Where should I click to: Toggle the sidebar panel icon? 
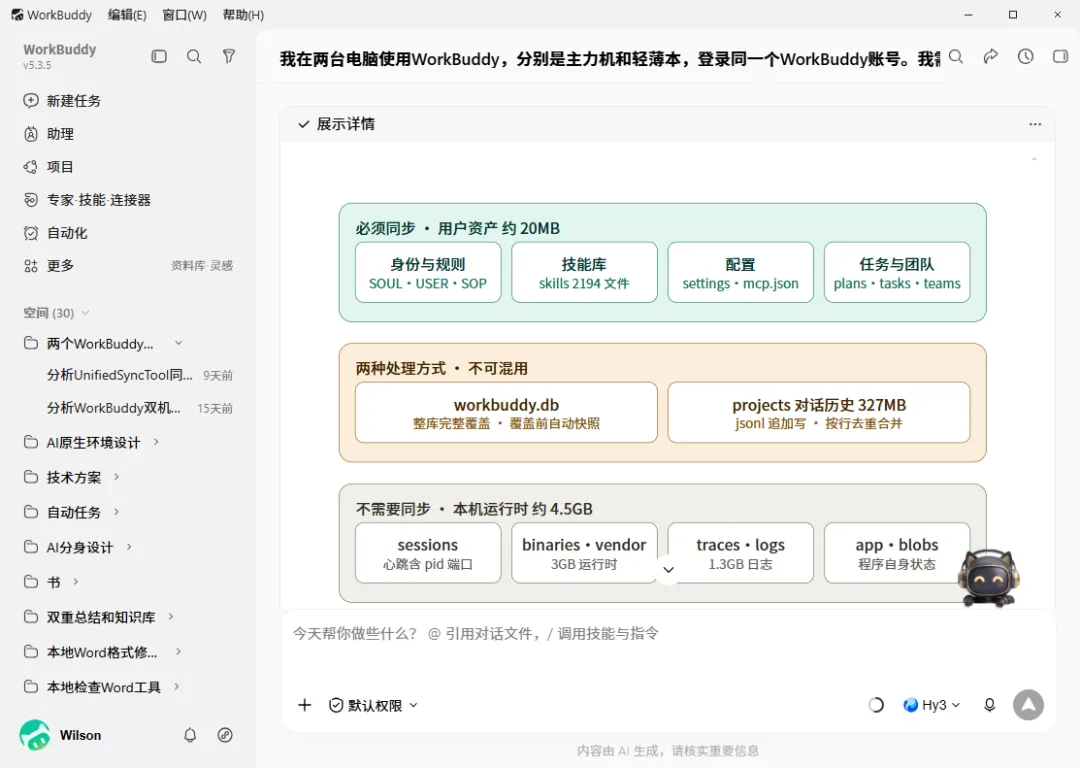coord(159,56)
